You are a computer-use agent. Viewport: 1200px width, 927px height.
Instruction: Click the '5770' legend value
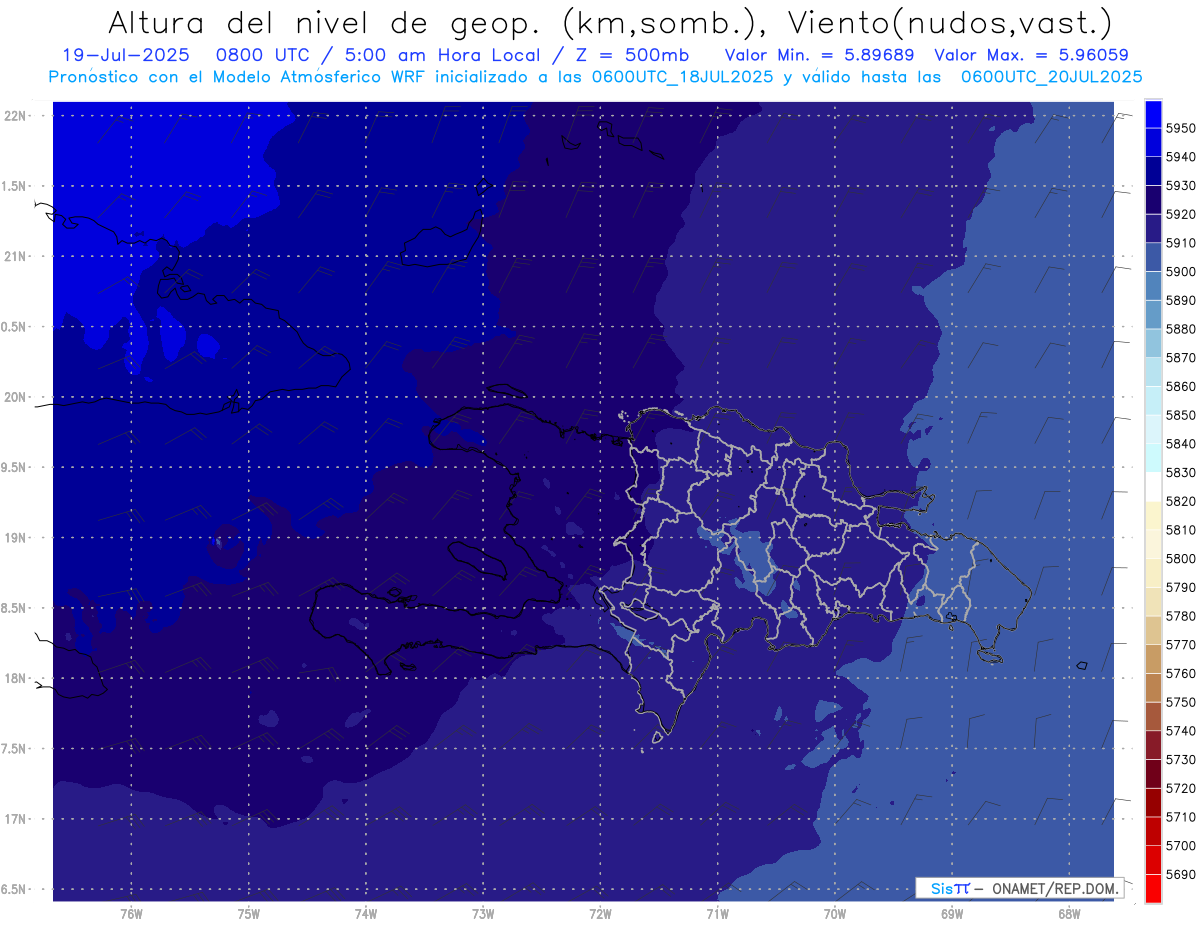point(1181,644)
